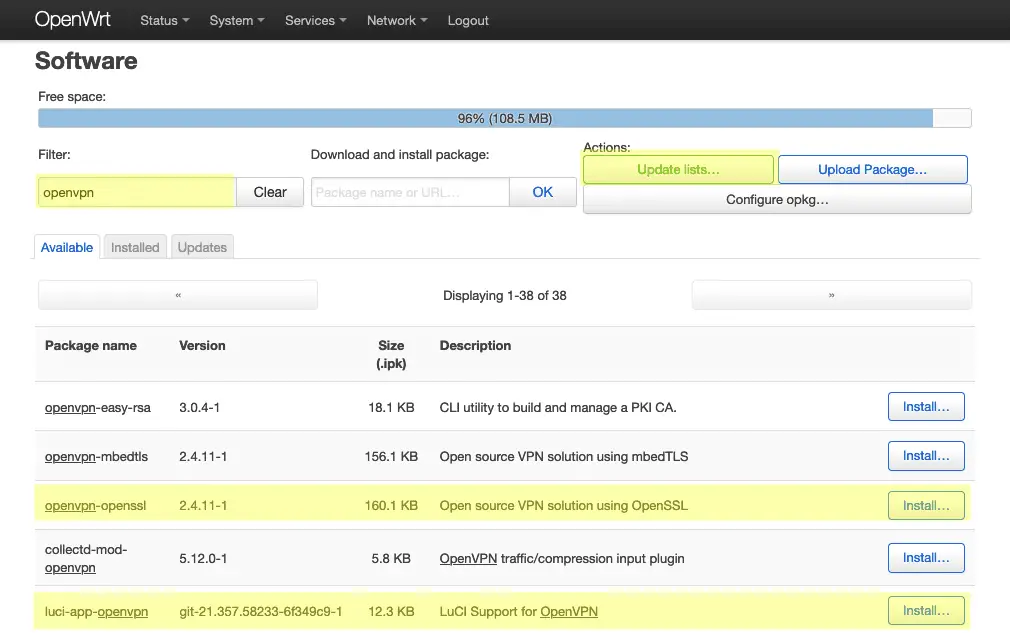Click openvpn-easy-rsa package name
The width and height of the screenshot is (1010, 633).
click(x=97, y=408)
